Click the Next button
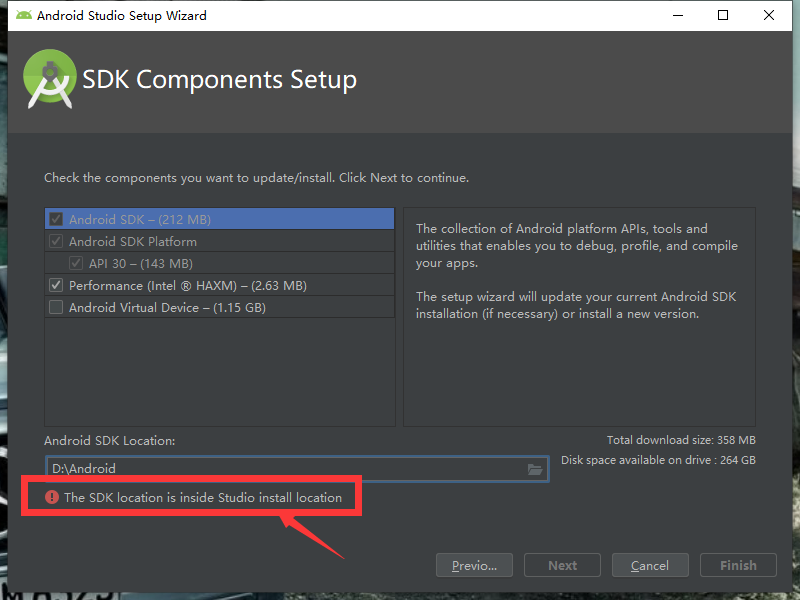The height and width of the screenshot is (600, 800). [562, 565]
